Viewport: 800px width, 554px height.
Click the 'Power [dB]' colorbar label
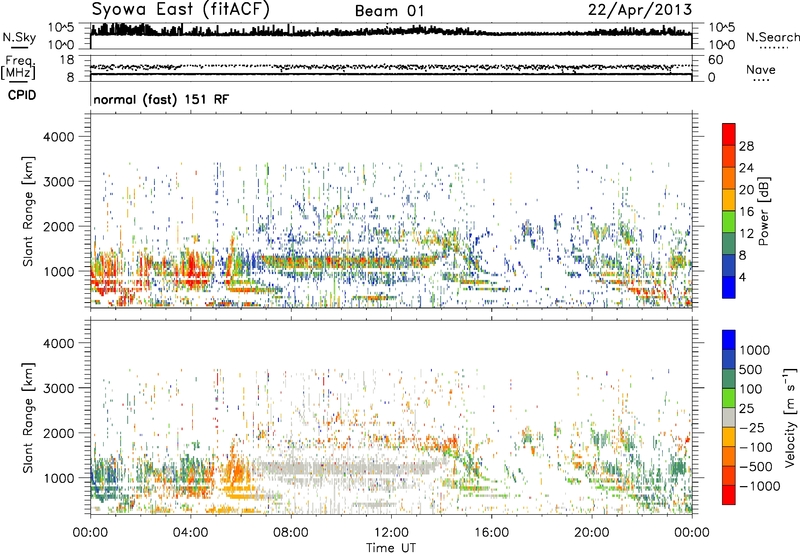pyautogui.click(x=763, y=211)
